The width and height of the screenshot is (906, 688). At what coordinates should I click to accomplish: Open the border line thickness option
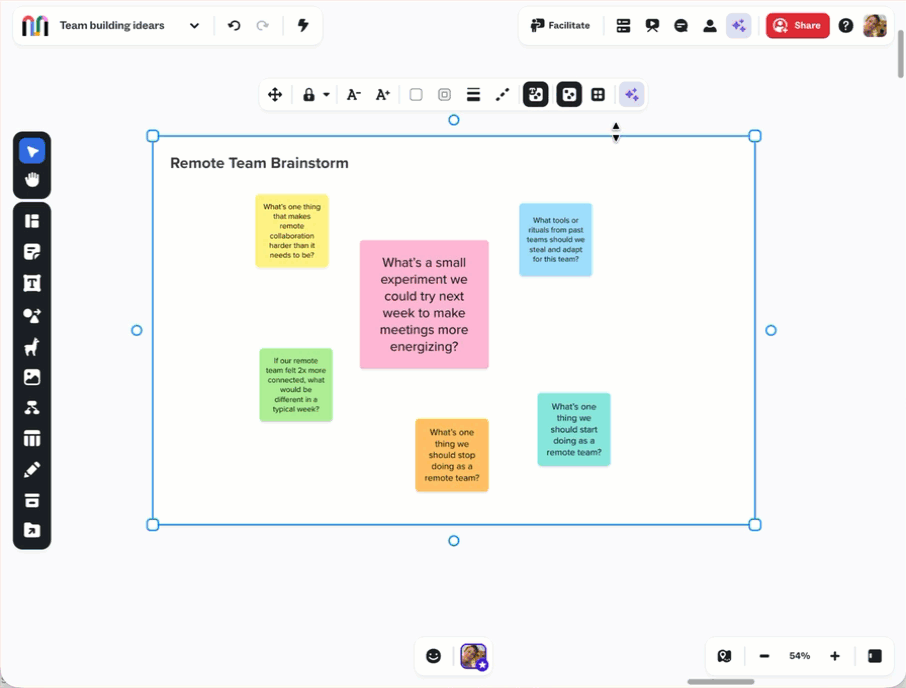473,94
